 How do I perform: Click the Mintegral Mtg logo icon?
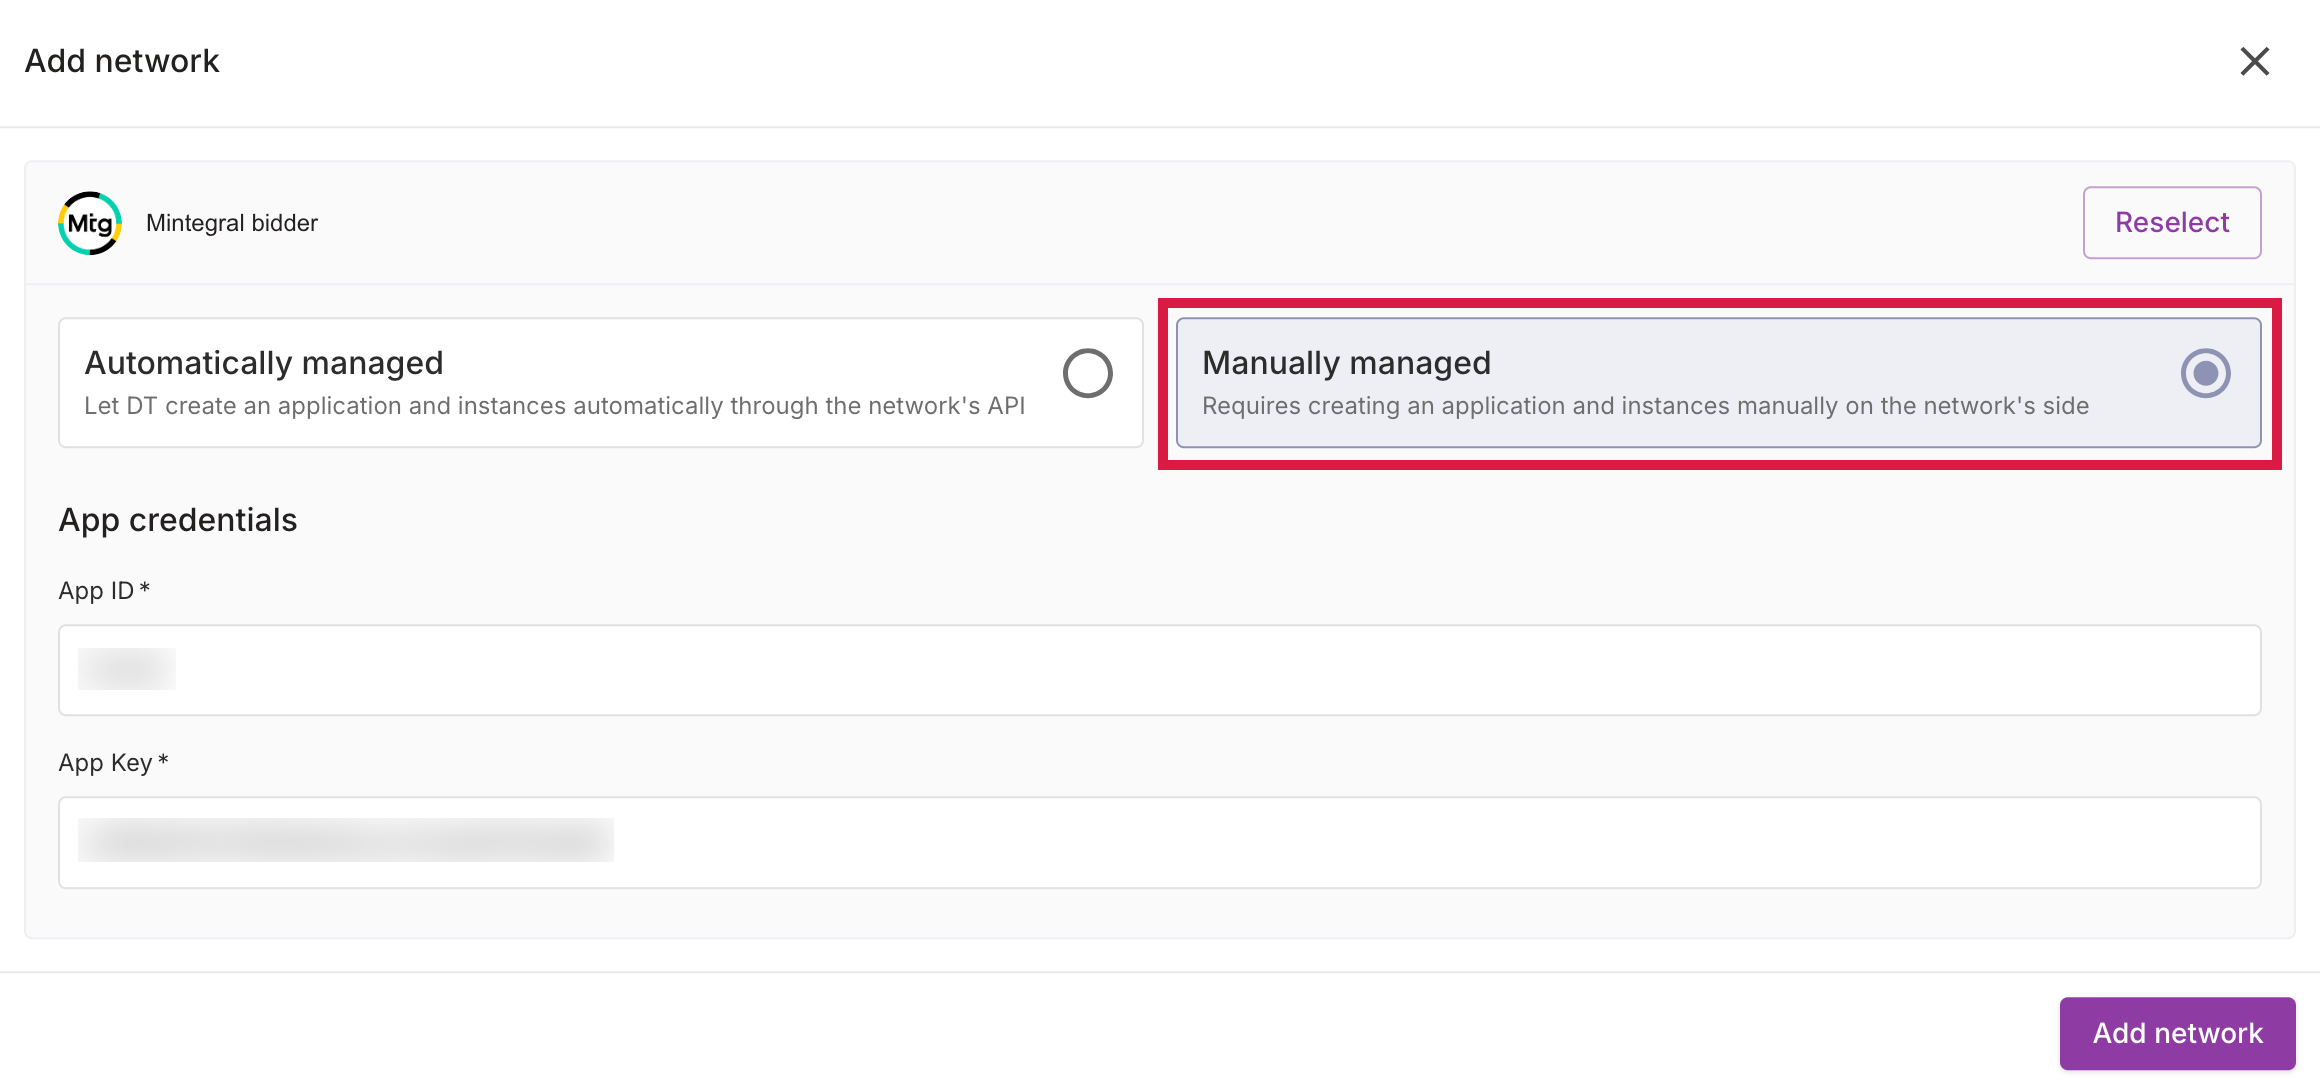pos(90,223)
